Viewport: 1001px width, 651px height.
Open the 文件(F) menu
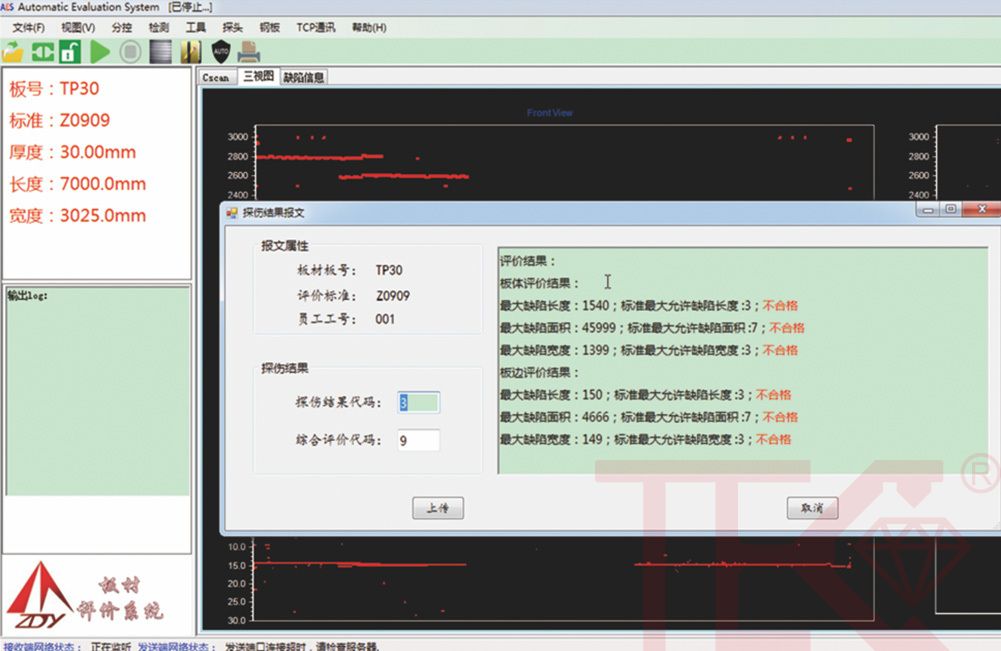pos(29,27)
